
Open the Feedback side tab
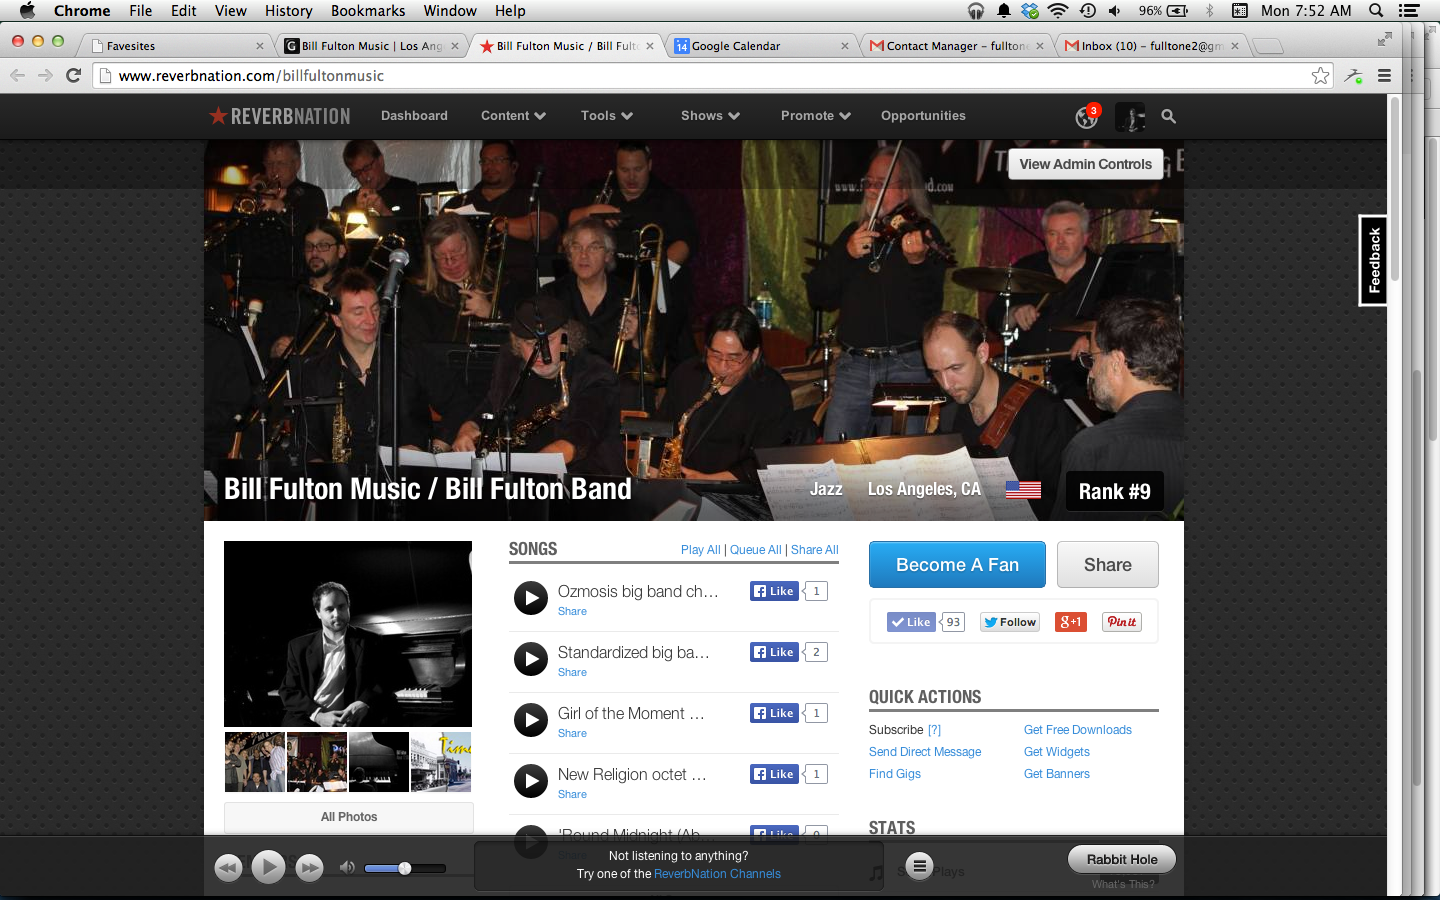(x=1373, y=260)
